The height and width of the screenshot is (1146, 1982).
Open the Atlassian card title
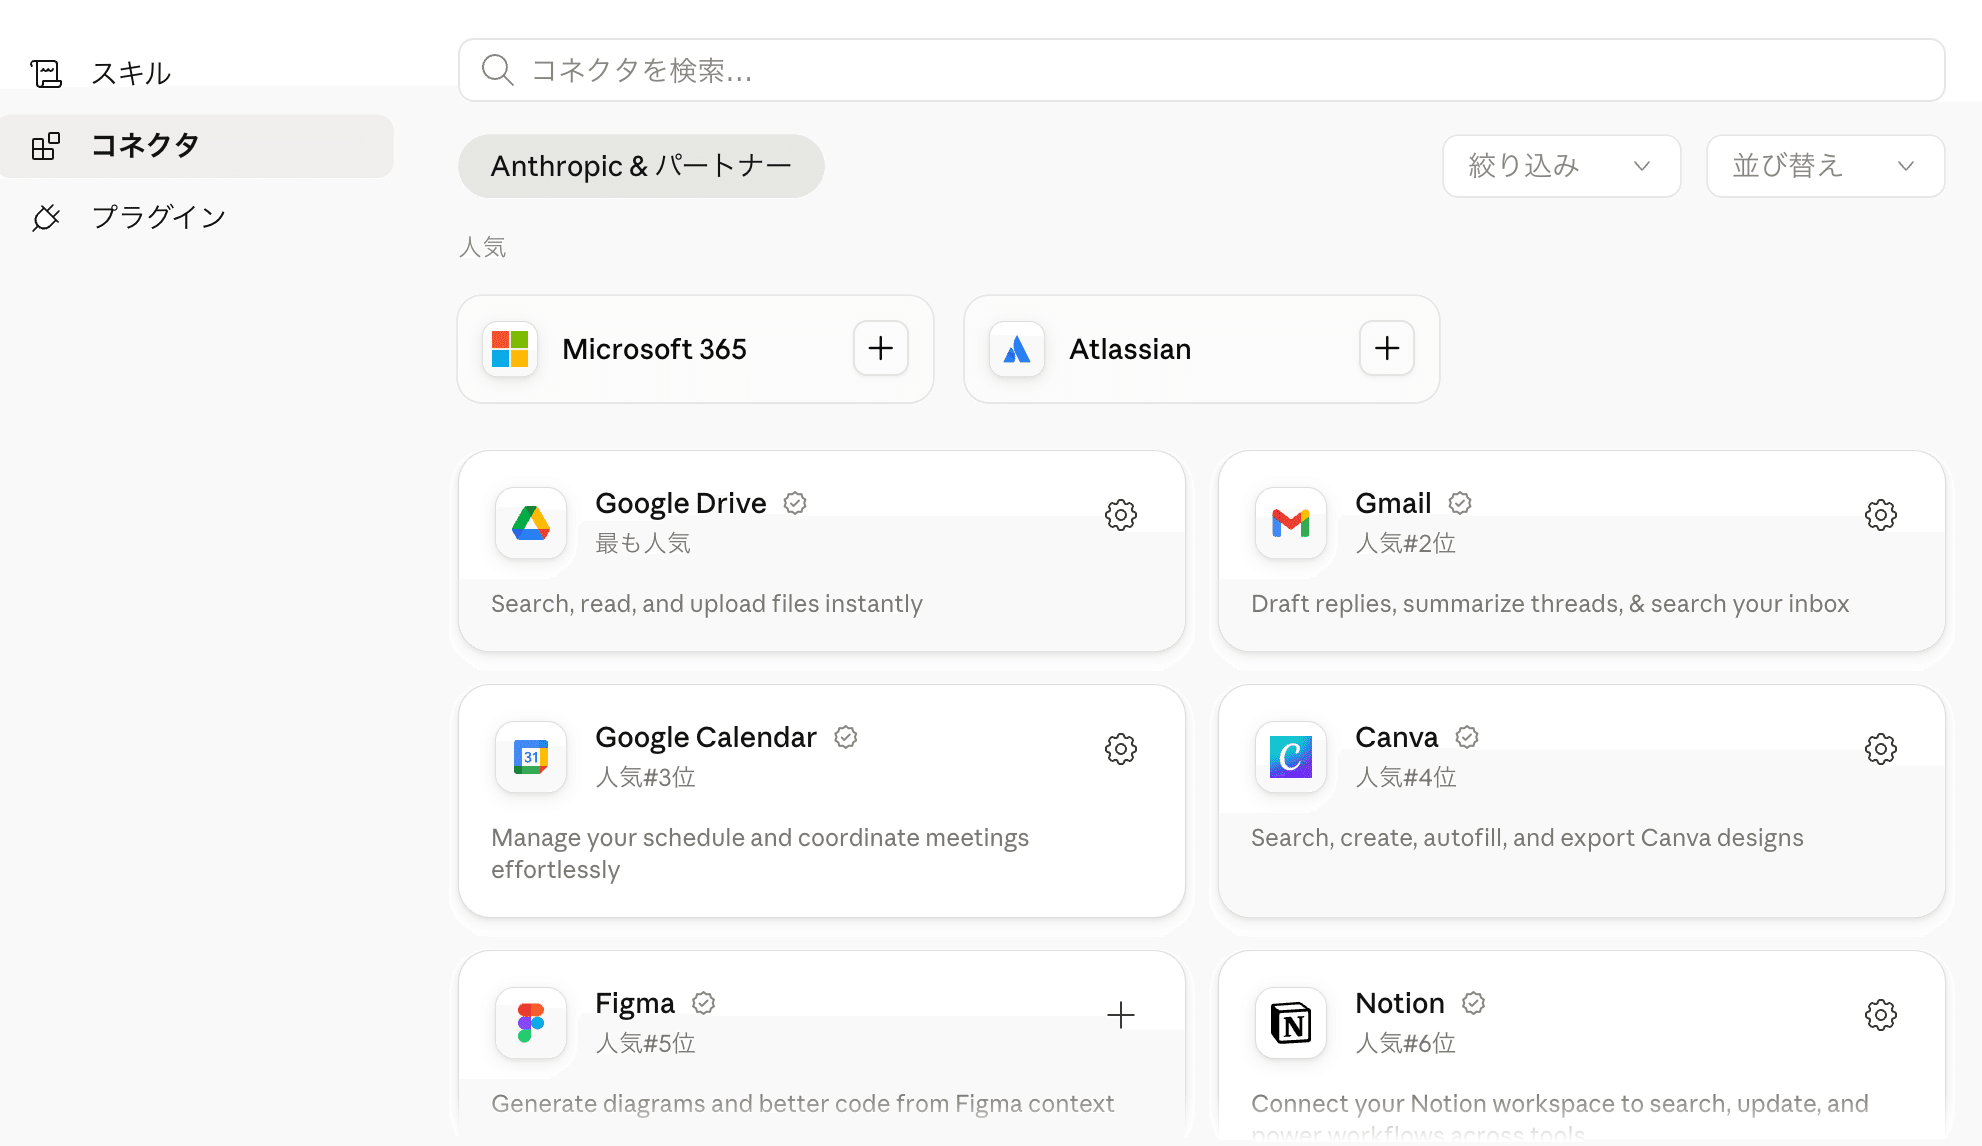pyautogui.click(x=1130, y=349)
